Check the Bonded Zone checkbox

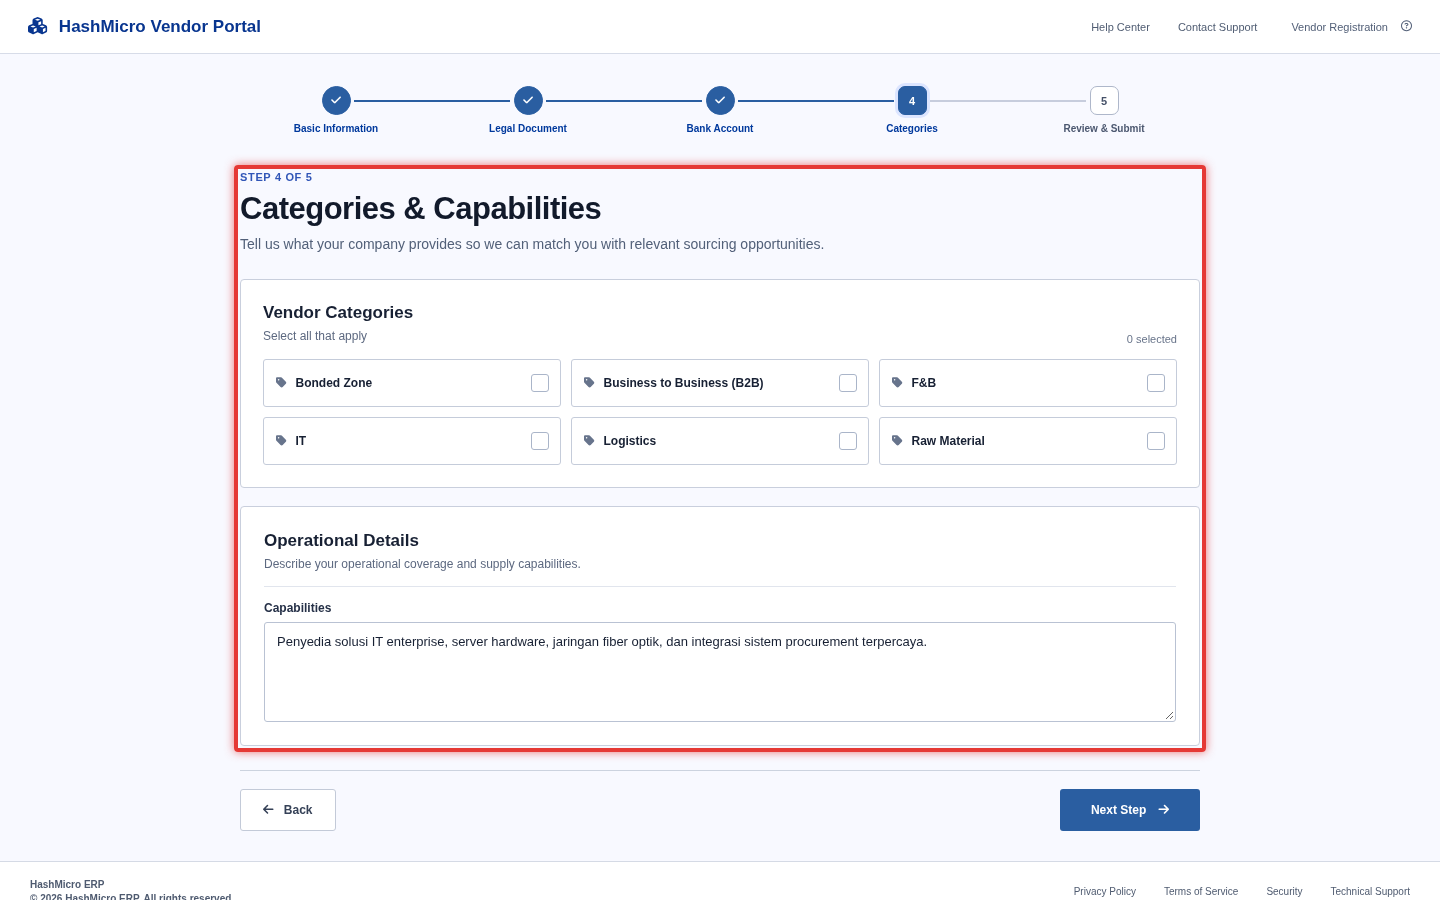(x=540, y=383)
